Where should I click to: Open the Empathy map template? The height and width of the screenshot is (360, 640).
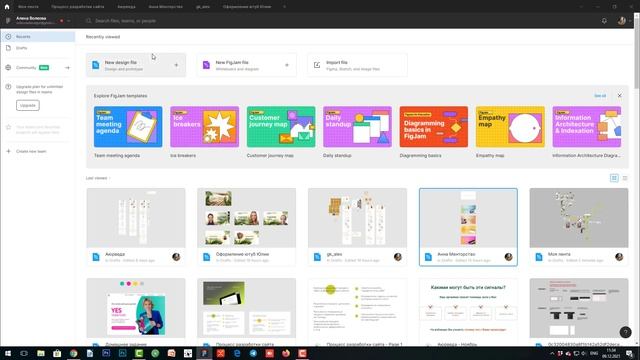point(510,127)
